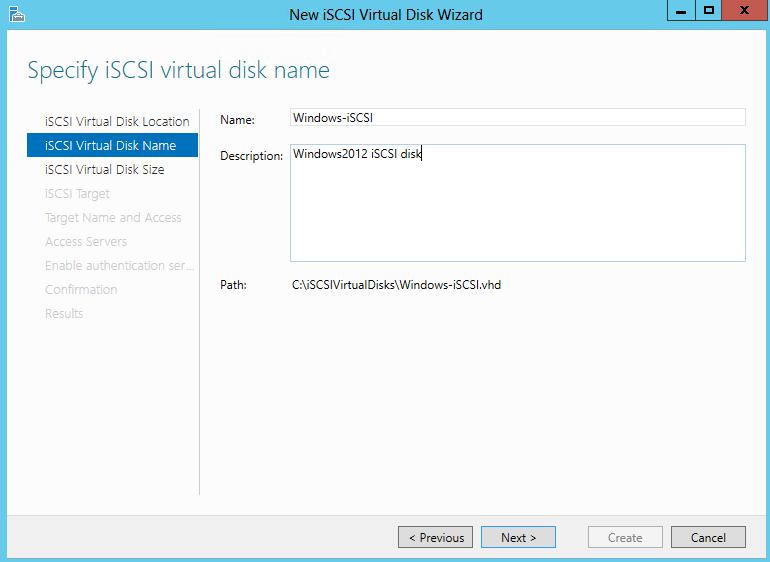Viewport: 770px width, 562px height.
Task: Click the Name field containing Windows-iSCSI
Action: click(517, 117)
